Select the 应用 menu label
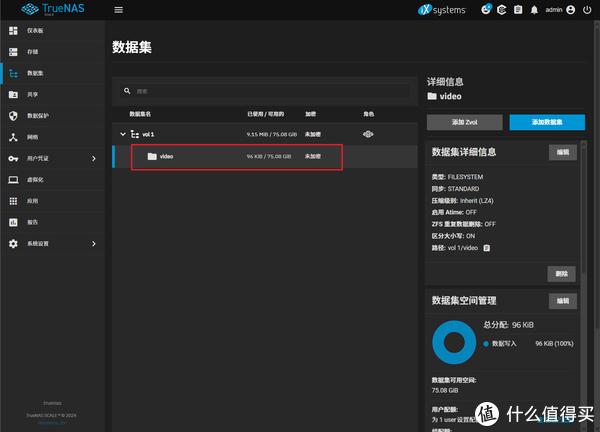 click(x=33, y=201)
